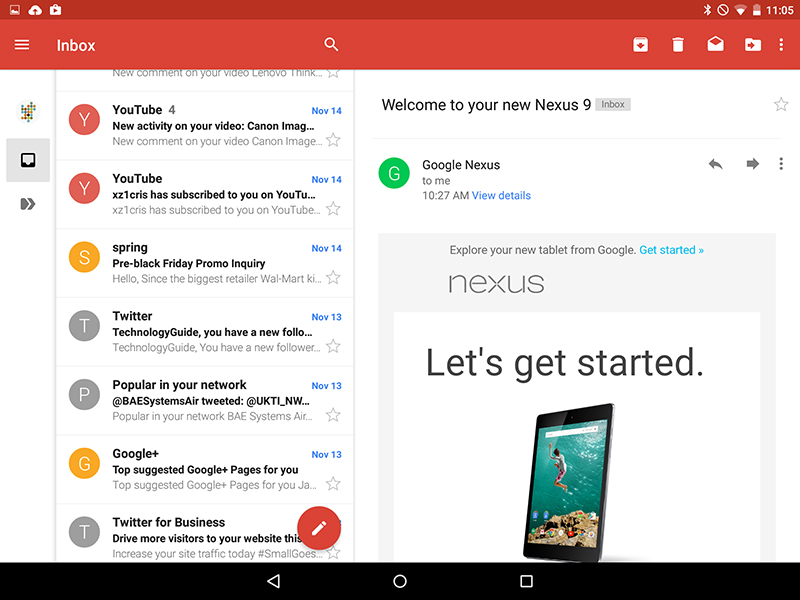
Task: Archive the open conversation
Action: pyautogui.click(x=640, y=44)
